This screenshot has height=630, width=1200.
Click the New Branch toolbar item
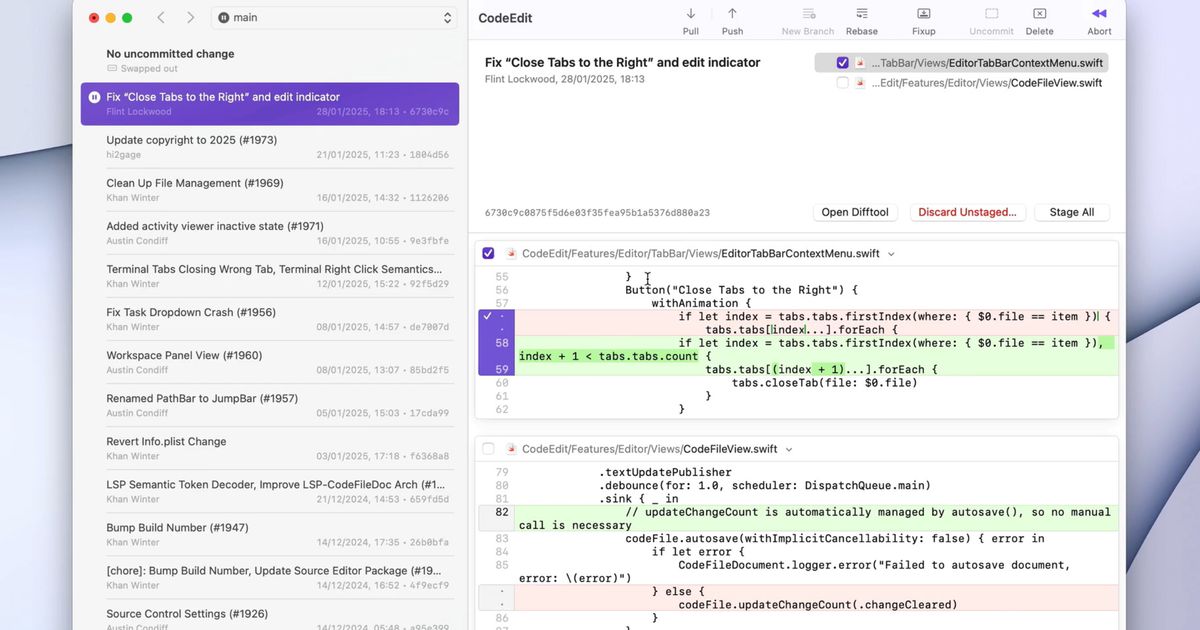click(806, 20)
